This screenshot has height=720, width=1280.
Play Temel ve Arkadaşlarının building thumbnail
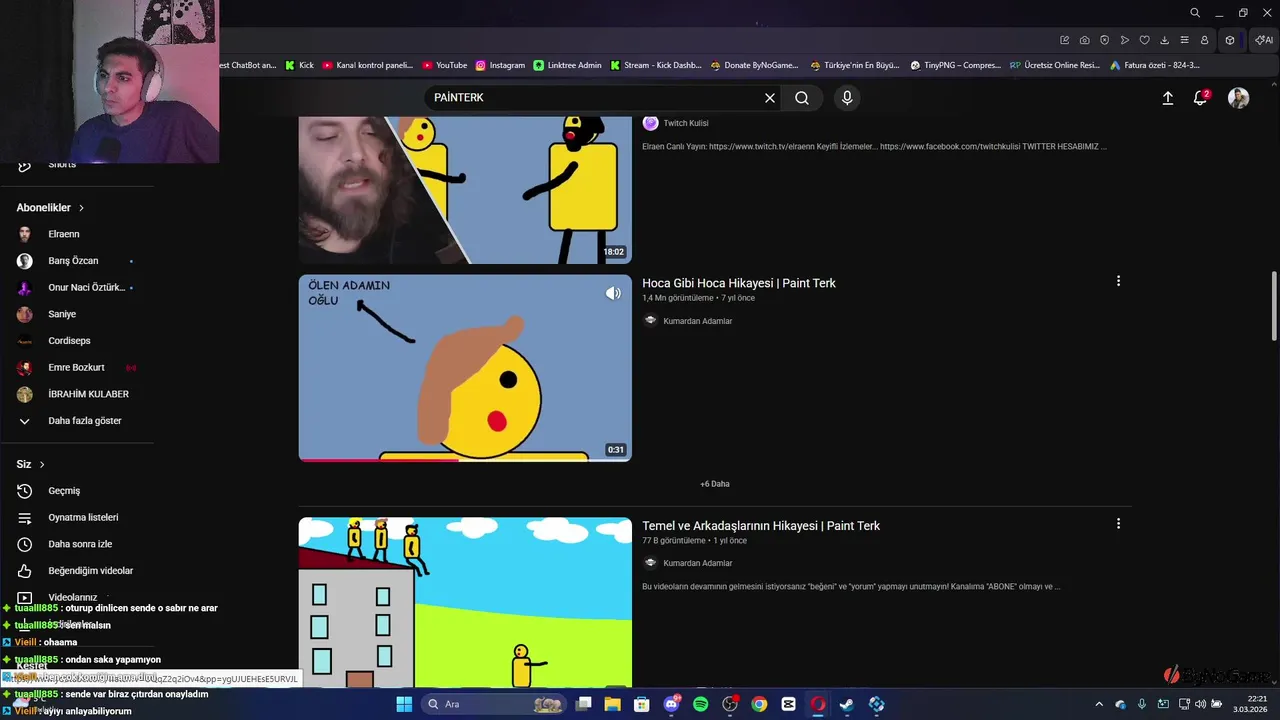point(465,603)
